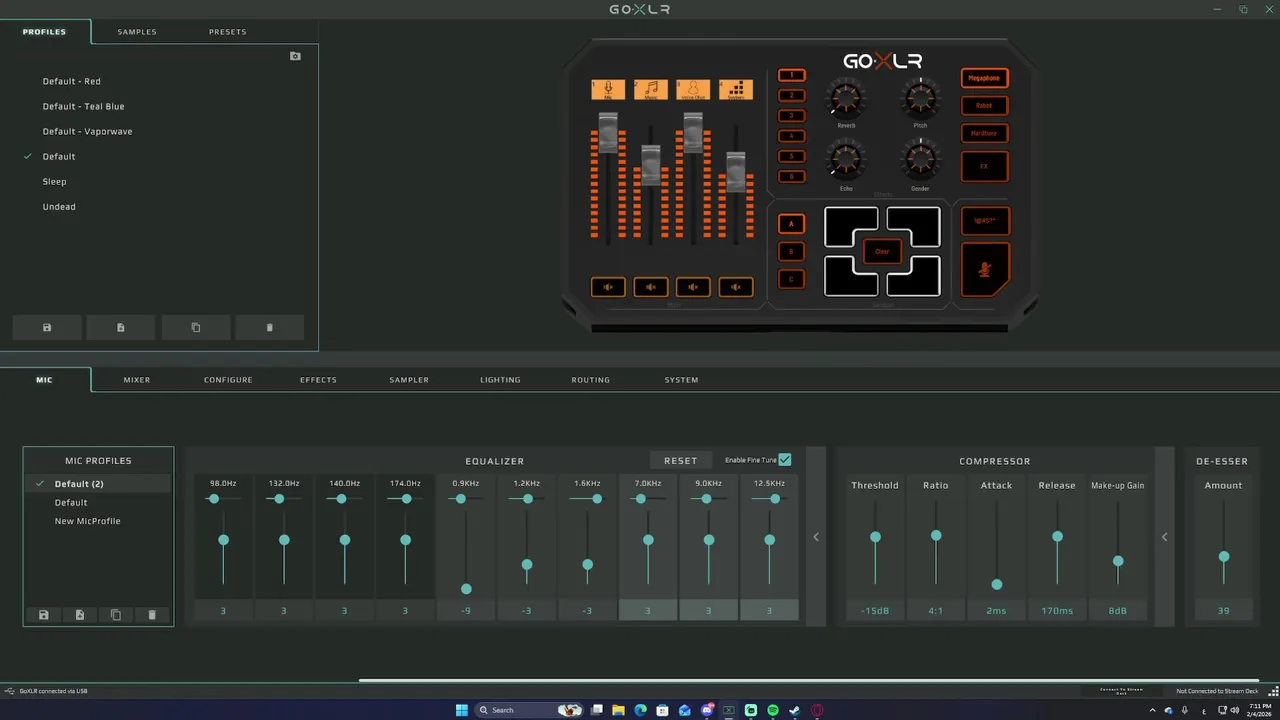Click the System channel icon on the device
Viewport: 1280px width, 720px height.
735,89
